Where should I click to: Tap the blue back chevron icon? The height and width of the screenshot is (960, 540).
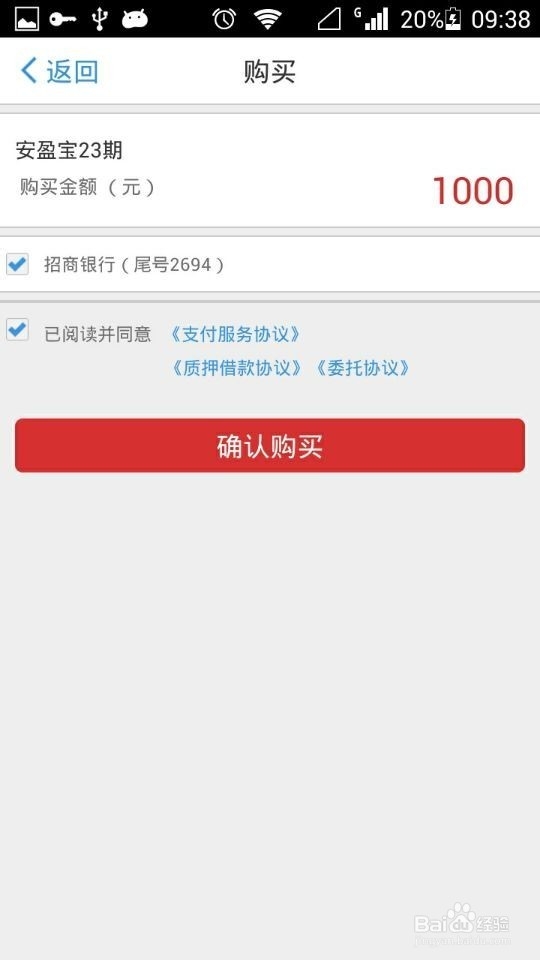(x=28, y=71)
